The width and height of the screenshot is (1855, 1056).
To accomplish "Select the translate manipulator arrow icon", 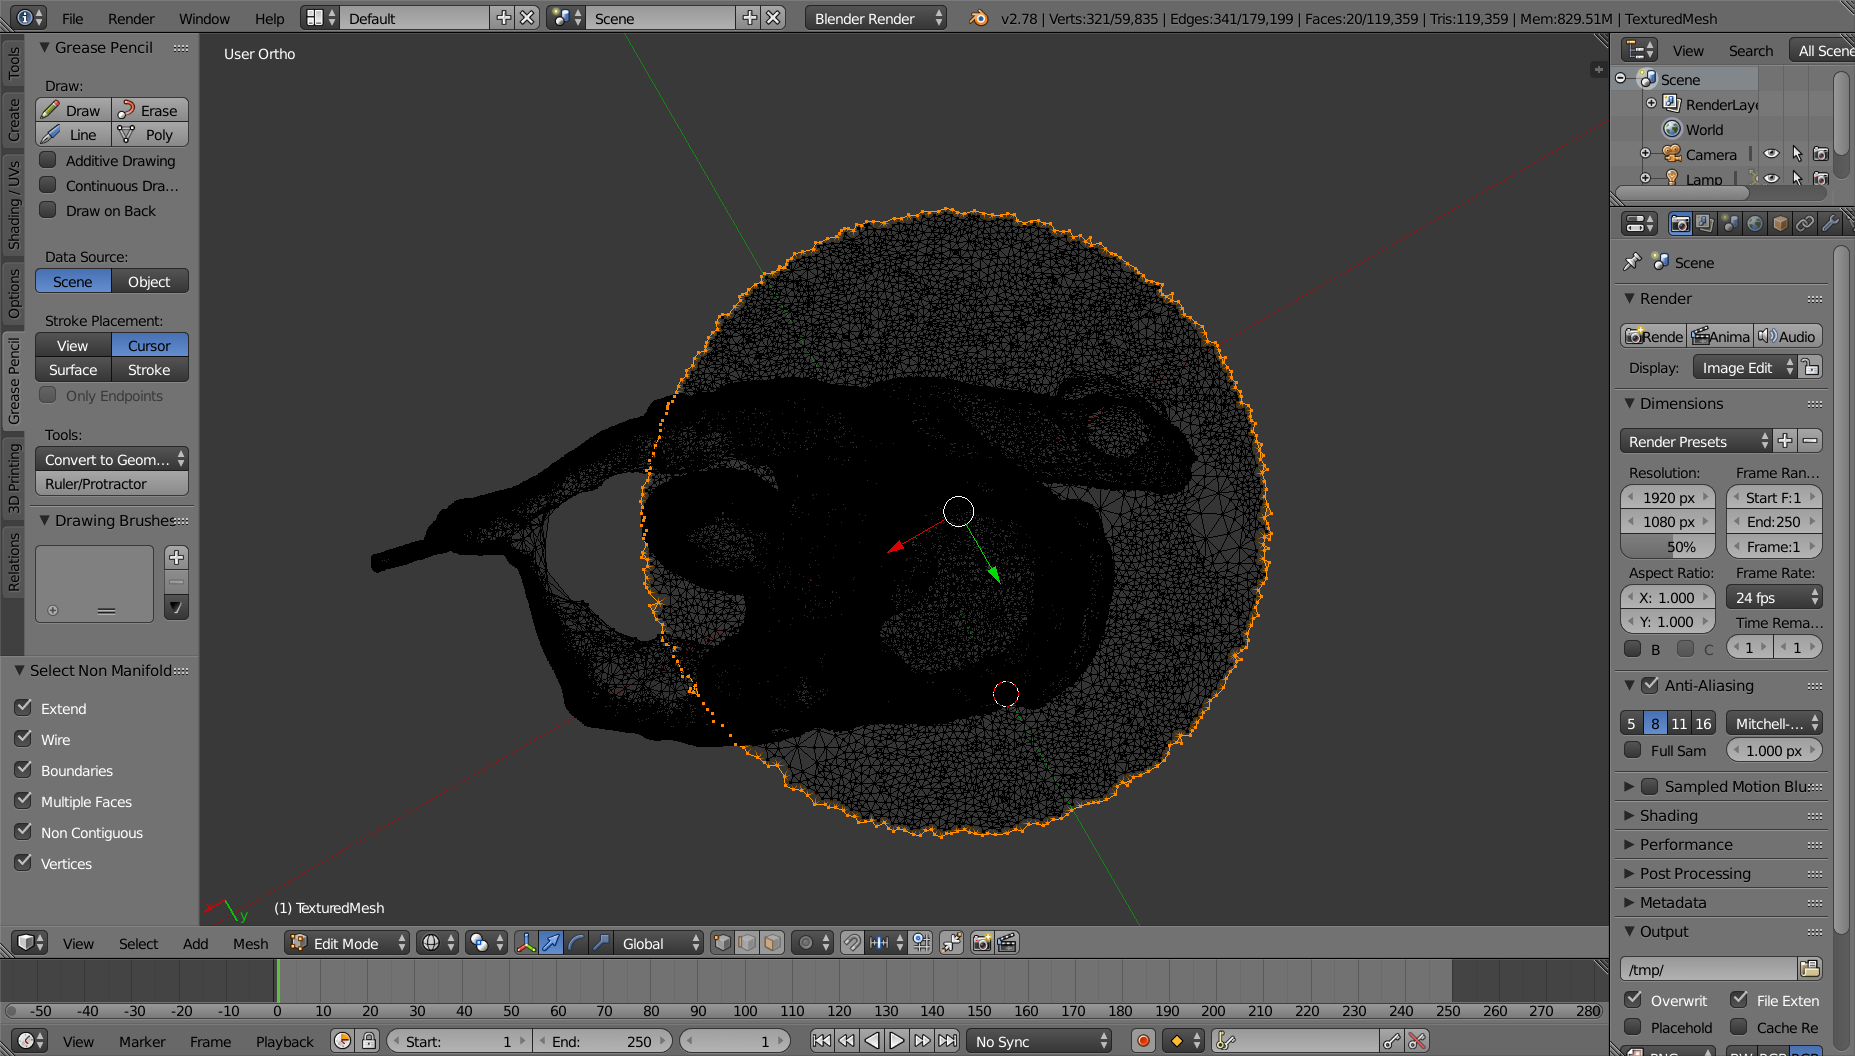I will coord(551,943).
